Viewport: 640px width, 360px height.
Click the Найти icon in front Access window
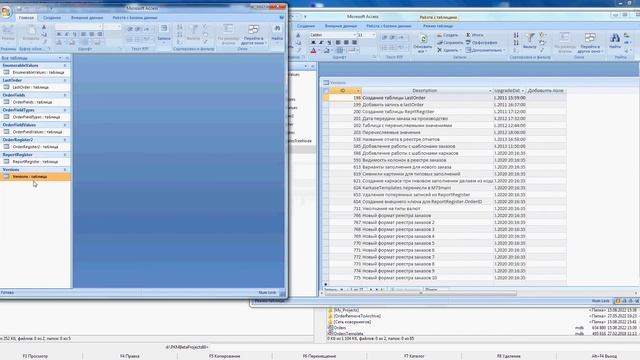pos(277,29)
